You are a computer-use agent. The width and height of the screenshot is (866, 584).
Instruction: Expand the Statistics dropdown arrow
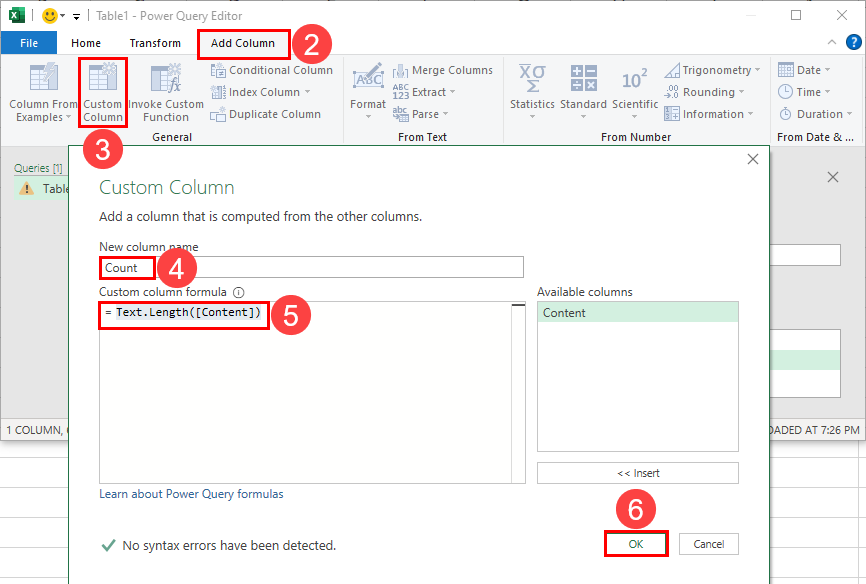(532, 117)
